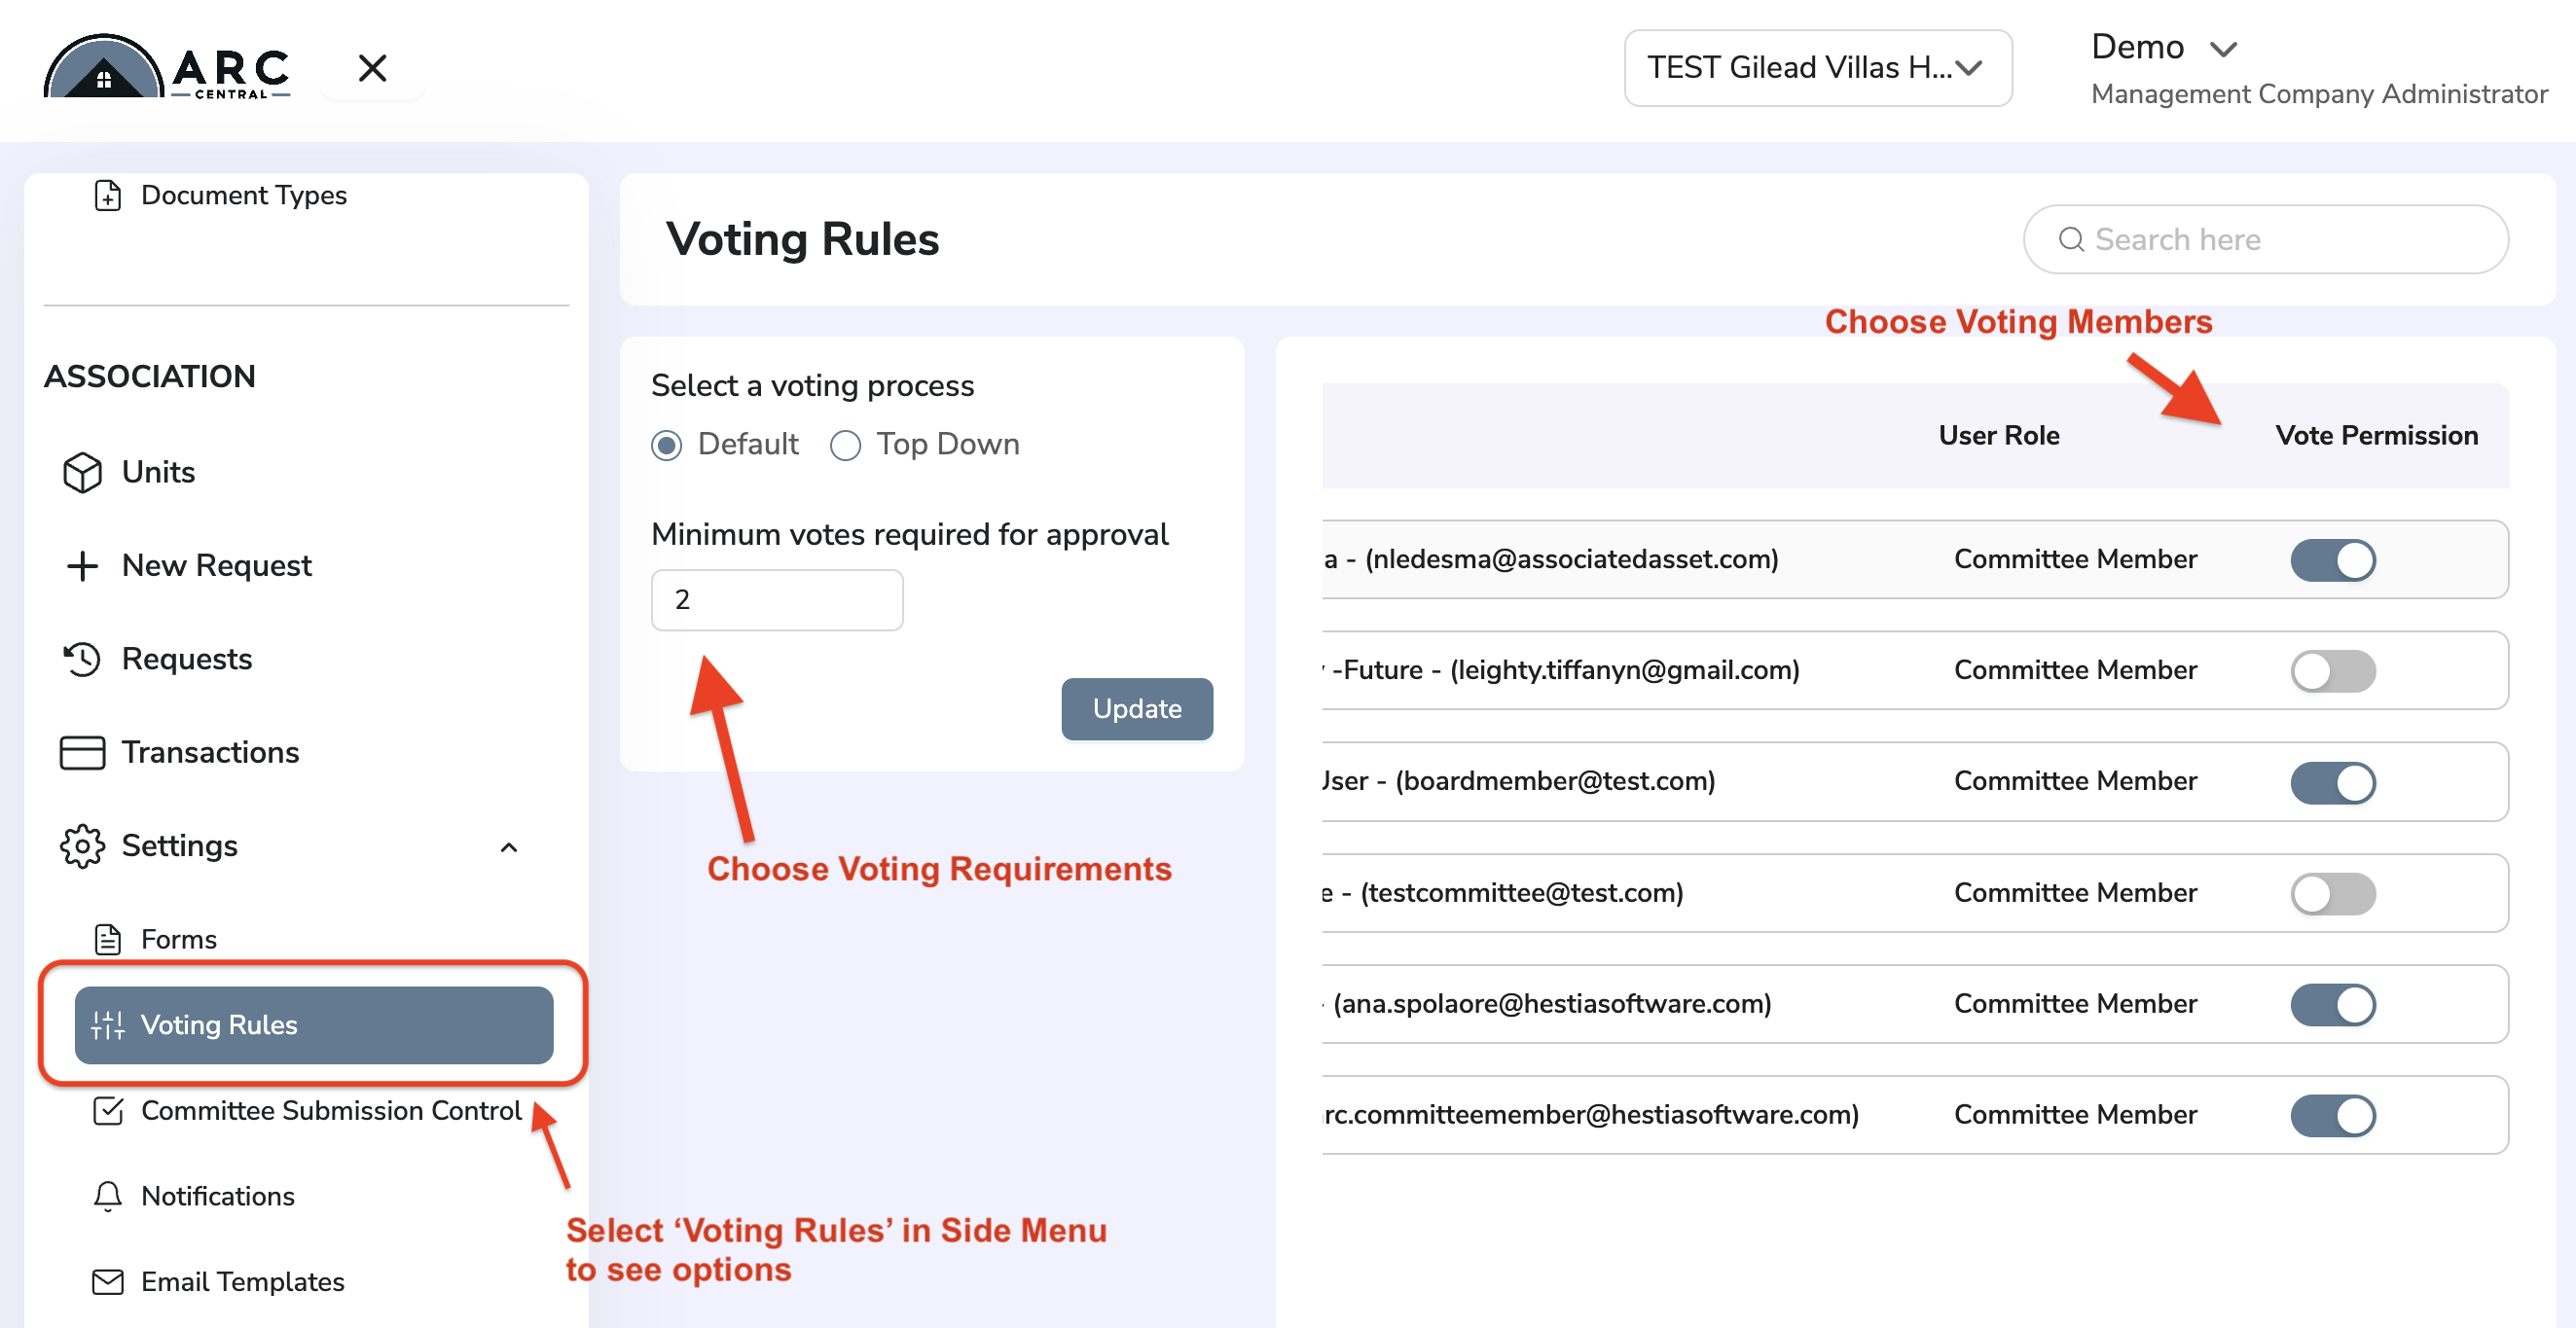Open the TEST Gilead Villas association dropdown
The width and height of the screenshot is (2576, 1328).
tap(1817, 68)
